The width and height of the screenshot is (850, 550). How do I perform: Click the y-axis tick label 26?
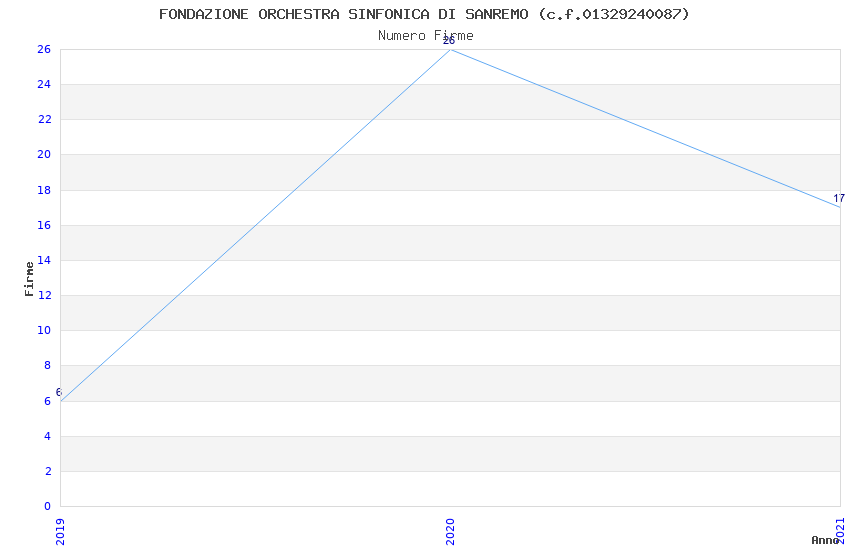tap(44, 49)
